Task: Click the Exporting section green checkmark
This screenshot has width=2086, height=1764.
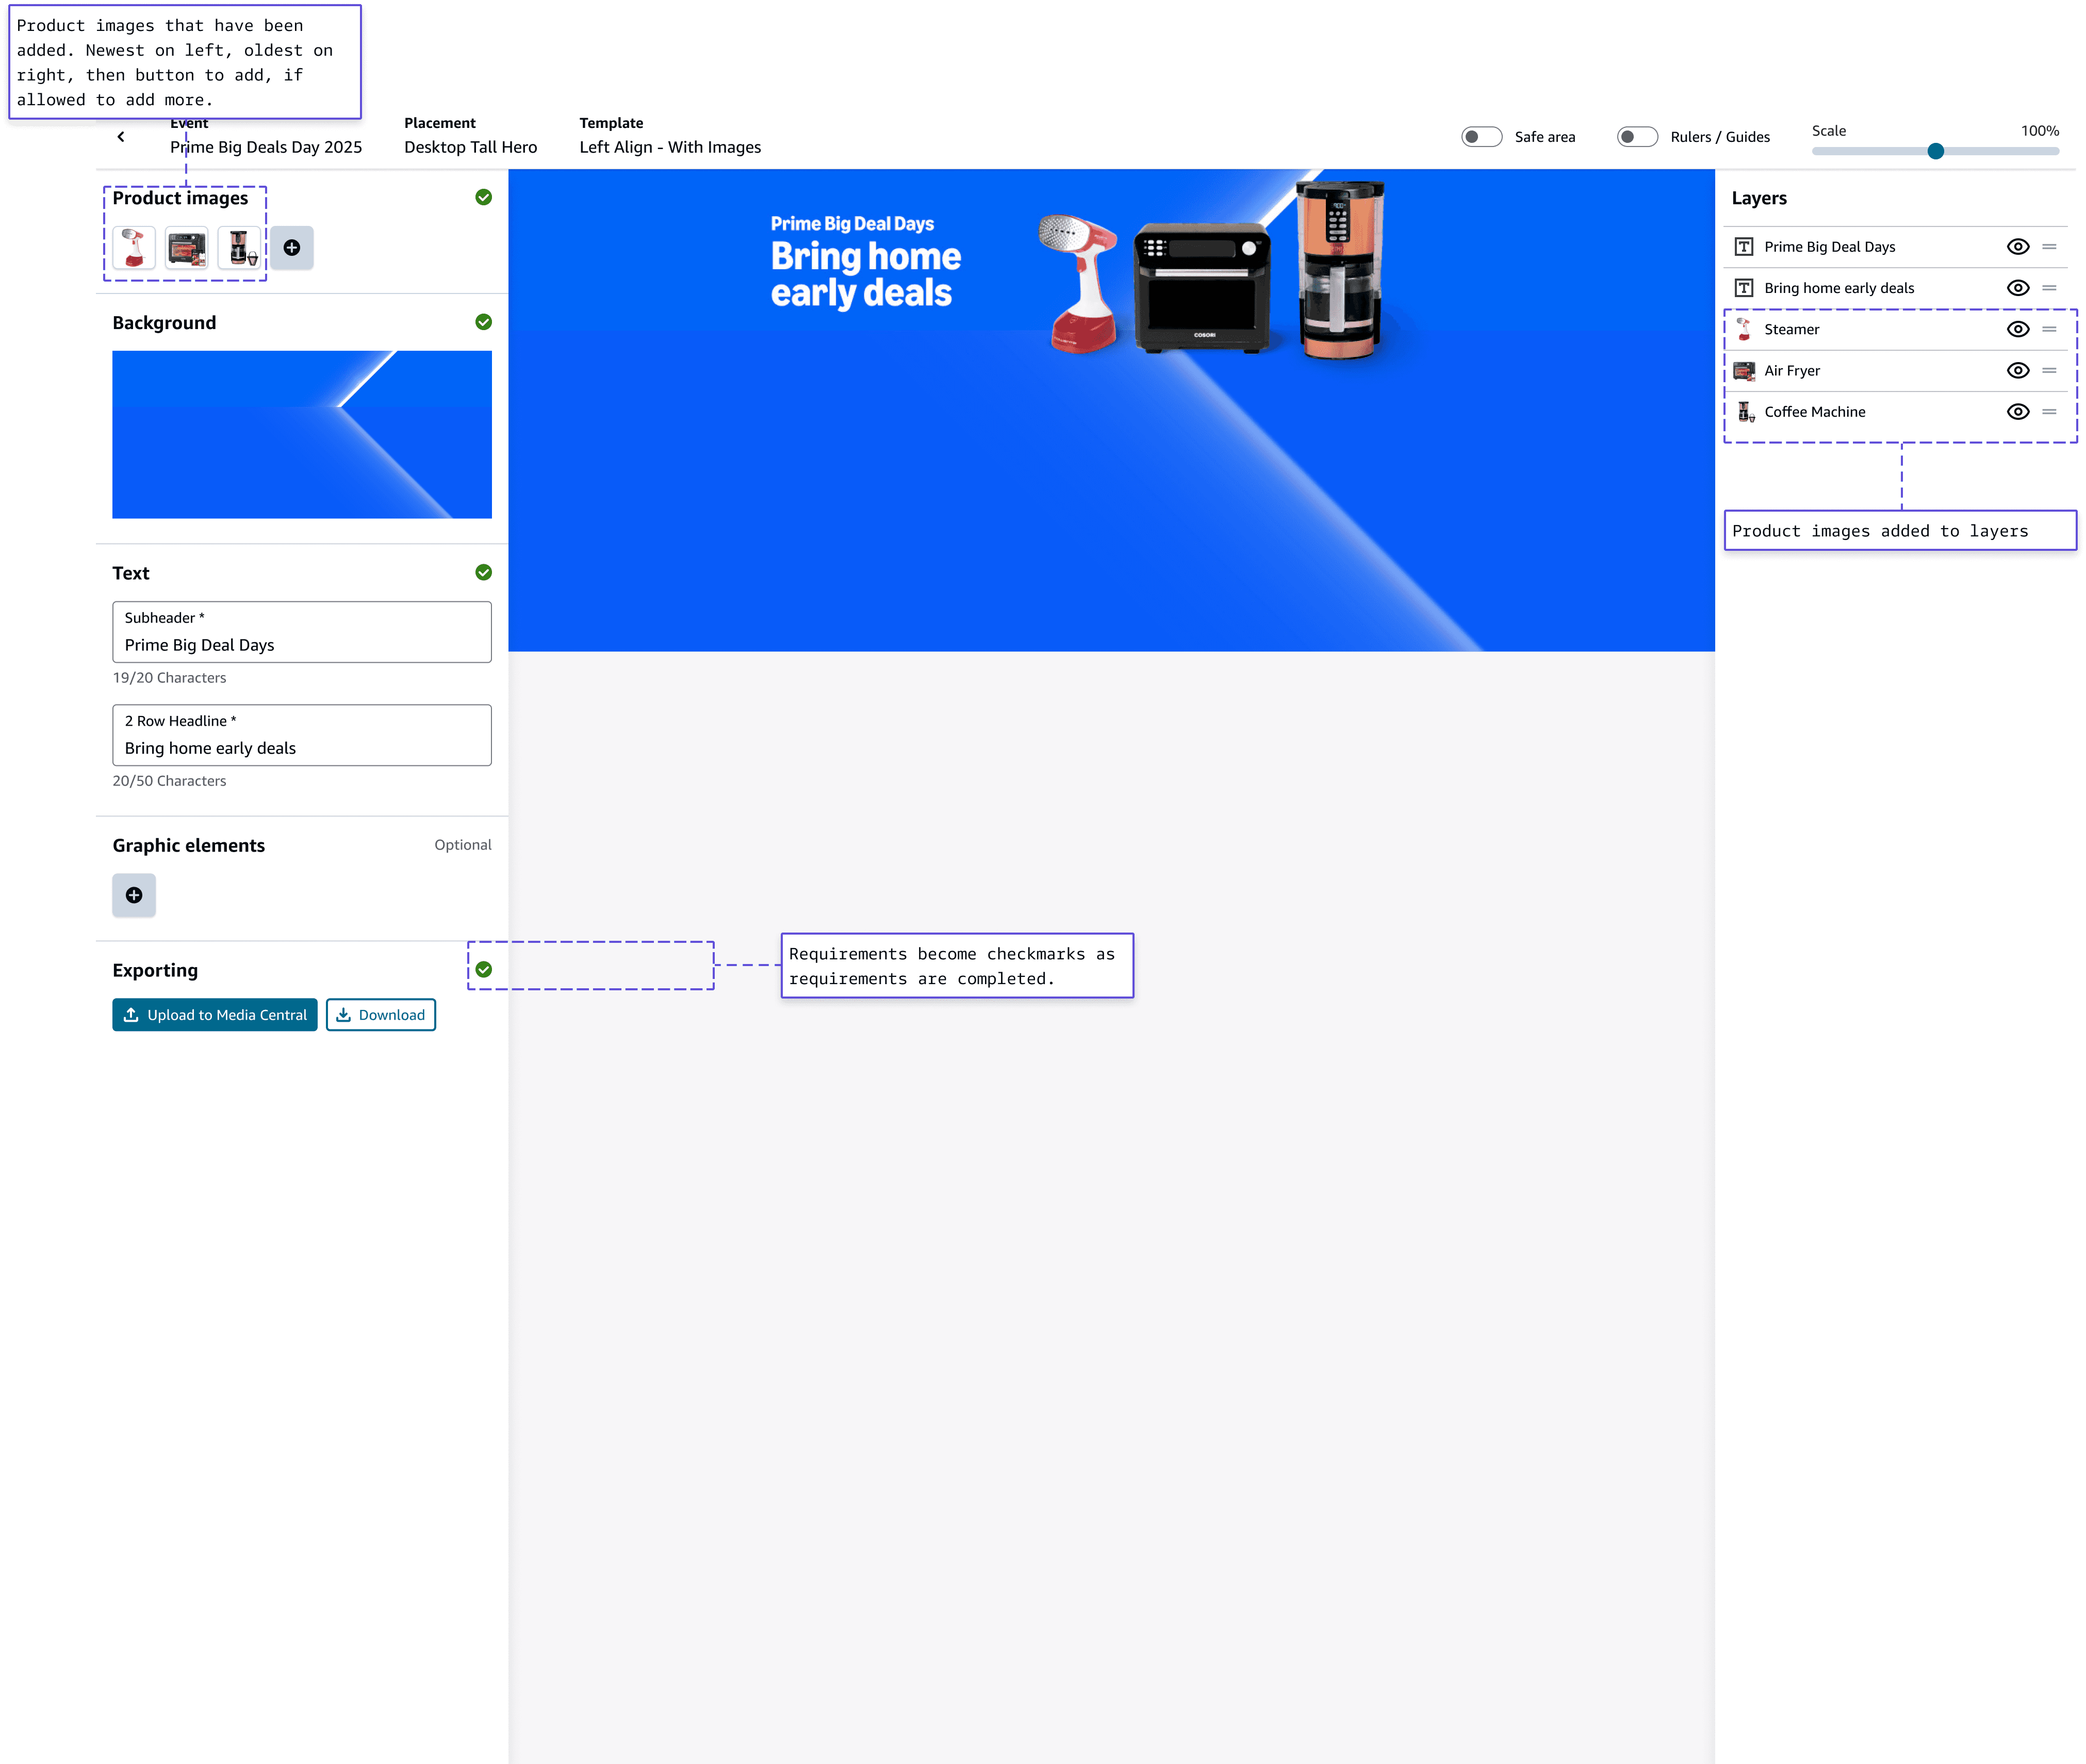Action: (x=484, y=969)
